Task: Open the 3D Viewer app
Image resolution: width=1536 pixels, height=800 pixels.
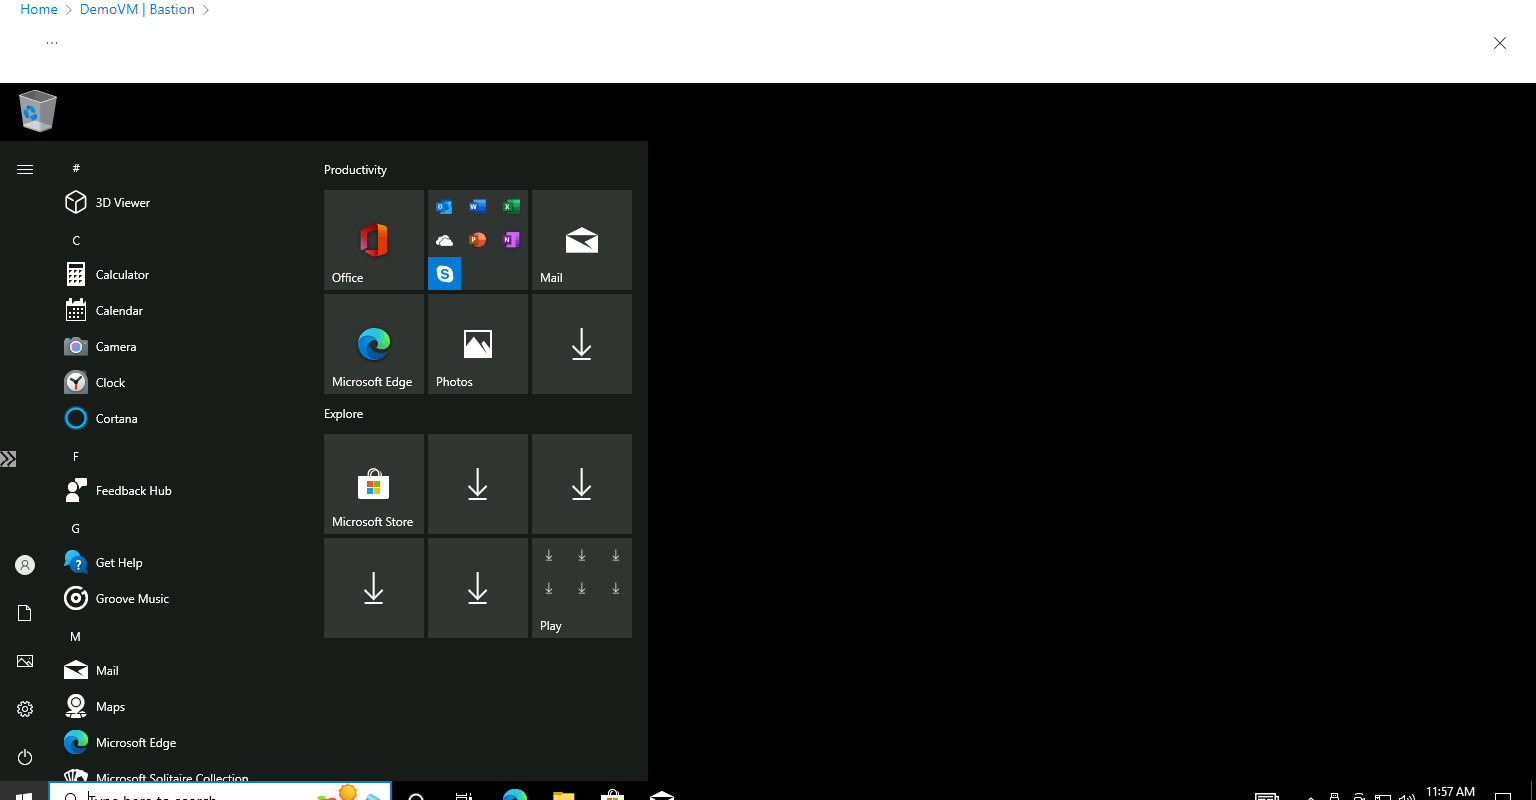Action: tap(170, 203)
